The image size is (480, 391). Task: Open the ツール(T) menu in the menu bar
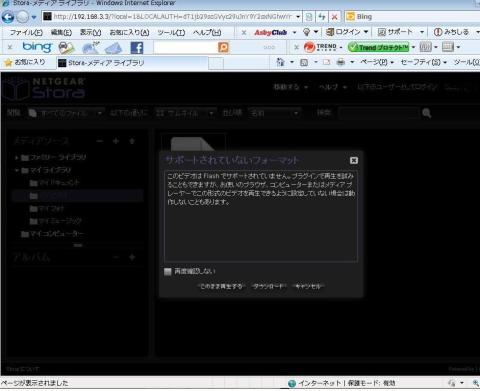(x=171, y=32)
